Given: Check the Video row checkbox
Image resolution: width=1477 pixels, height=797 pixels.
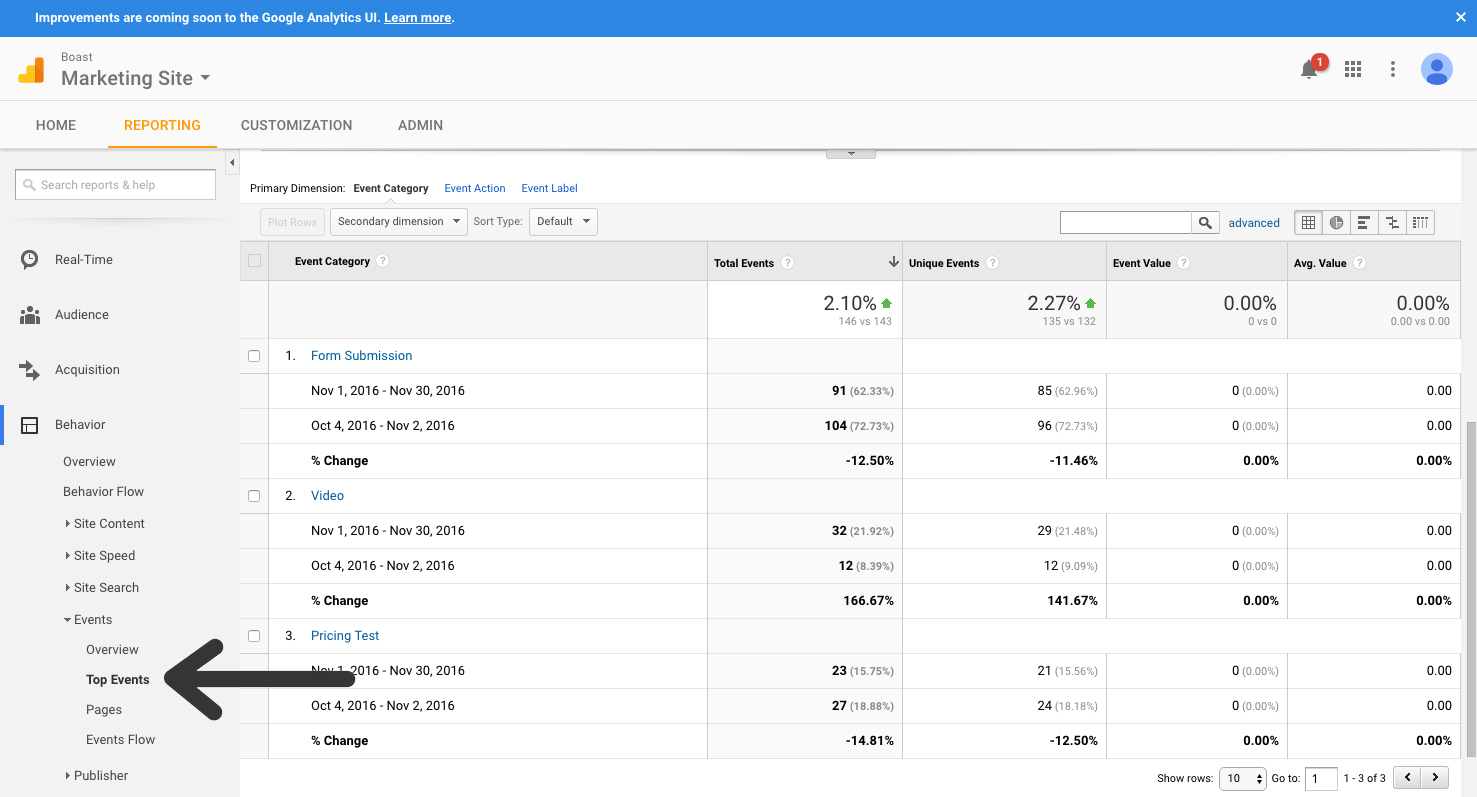Looking at the screenshot, I should coord(254,496).
